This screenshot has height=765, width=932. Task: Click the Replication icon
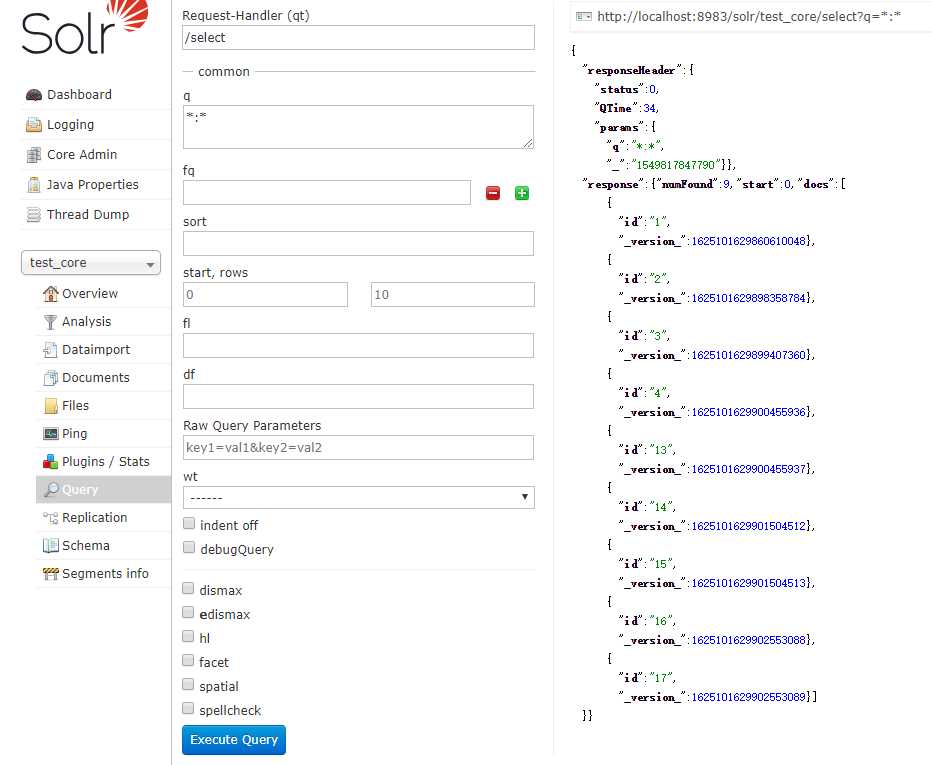(51, 518)
